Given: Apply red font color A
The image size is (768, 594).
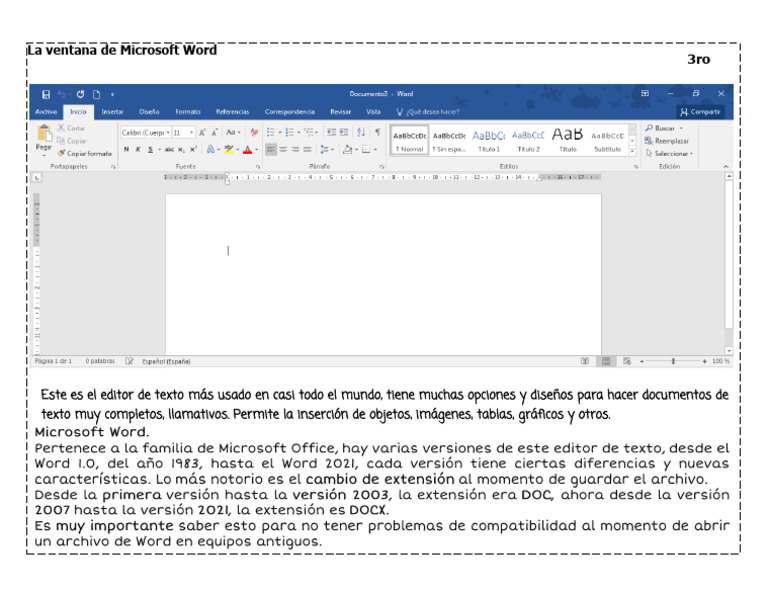Looking at the screenshot, I should pos(247,149).
